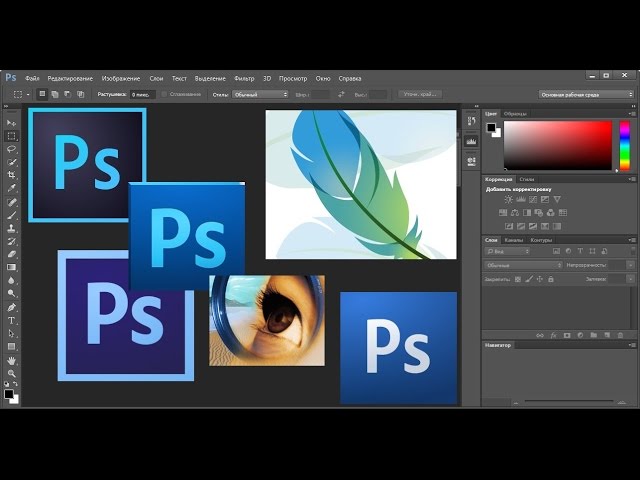The height and width of the screenshot is (480, 640).
Task: Add a Brightness/Contrast adjustment
Action: coord(509,199)
